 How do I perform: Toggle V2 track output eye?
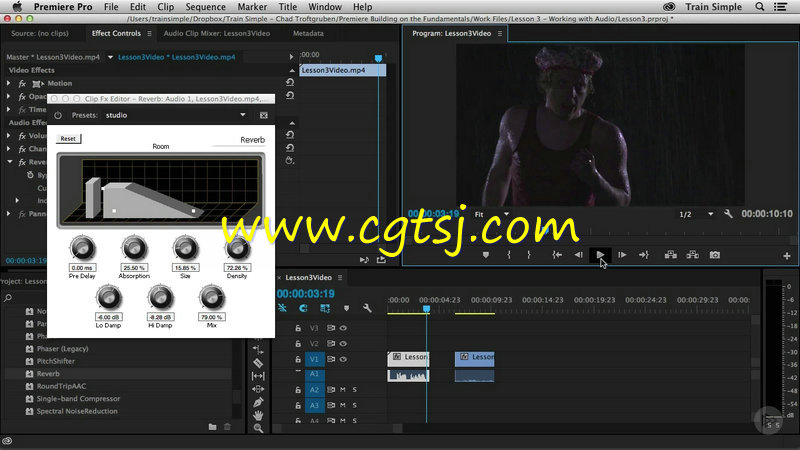tap(343, 344)
